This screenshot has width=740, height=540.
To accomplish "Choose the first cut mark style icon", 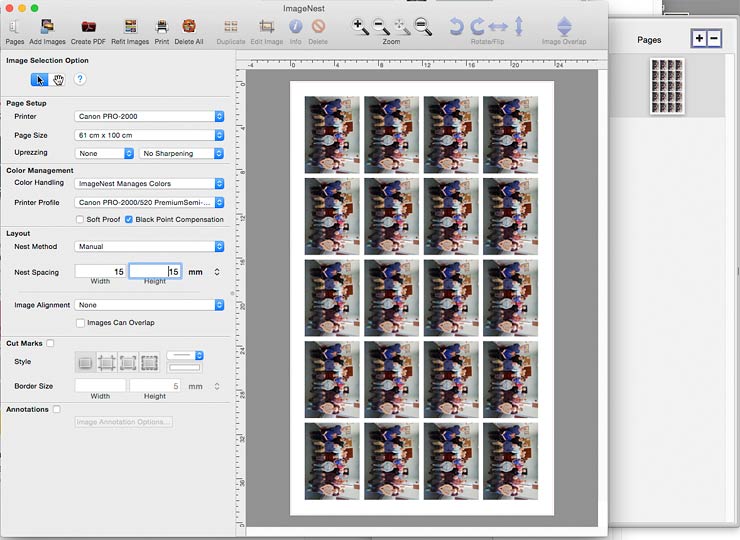I will pyautogui.click(x=85, y=363).
